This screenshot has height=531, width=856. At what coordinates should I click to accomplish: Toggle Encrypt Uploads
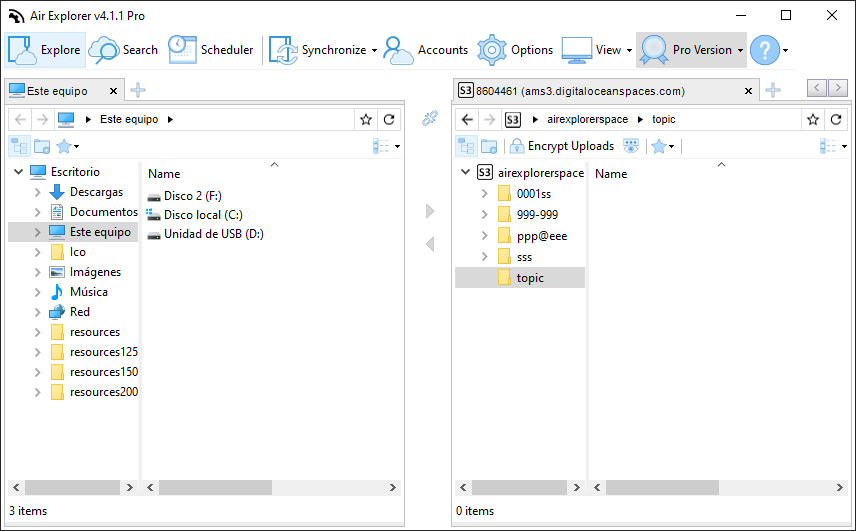pos(561,146)
